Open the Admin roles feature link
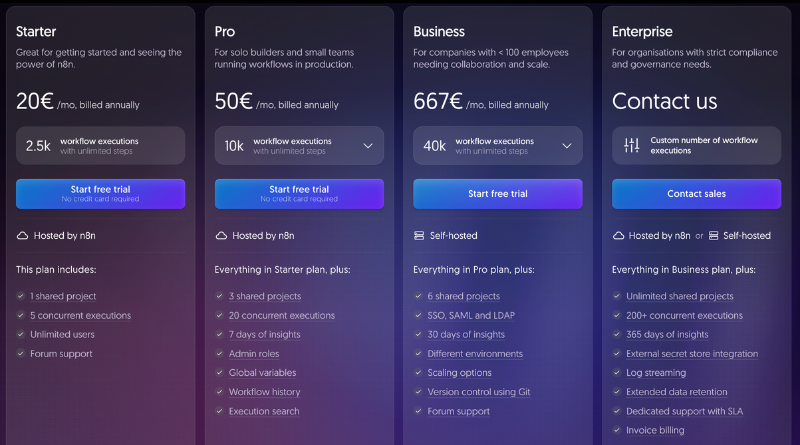 254,354
